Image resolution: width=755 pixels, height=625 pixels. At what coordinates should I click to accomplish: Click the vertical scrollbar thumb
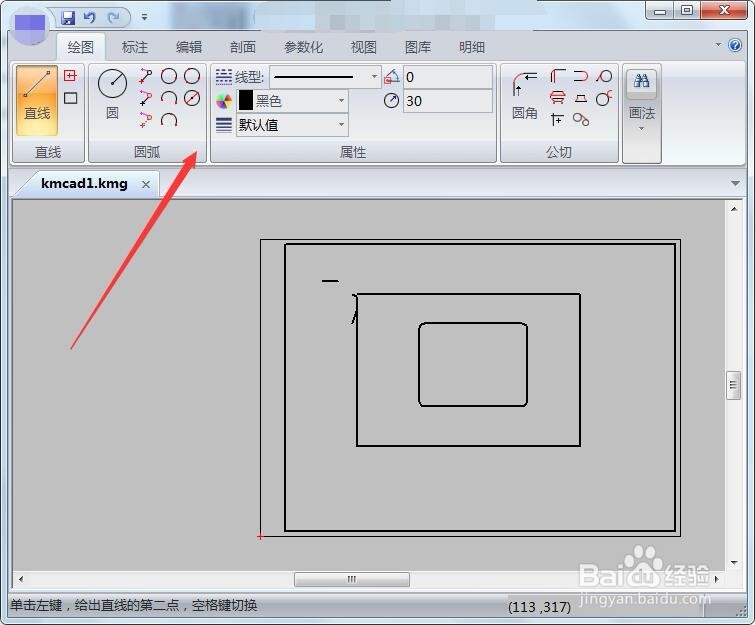(733, 385)
